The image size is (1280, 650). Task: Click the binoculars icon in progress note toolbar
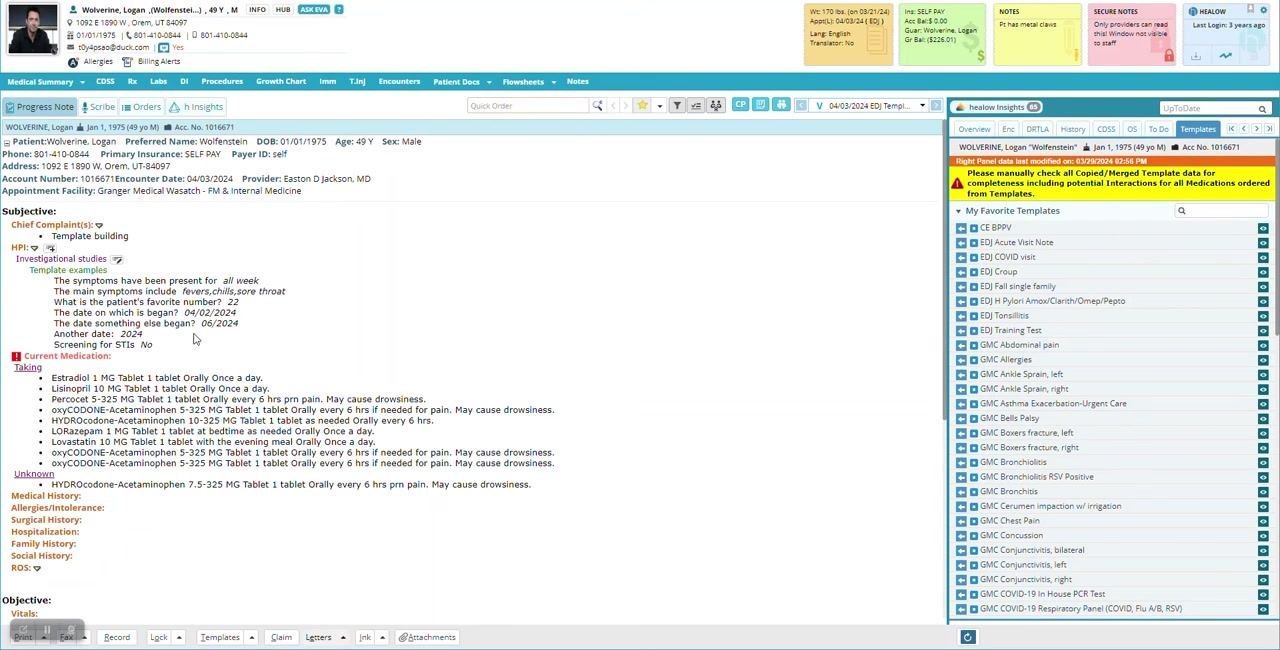(x=782, y=105)
